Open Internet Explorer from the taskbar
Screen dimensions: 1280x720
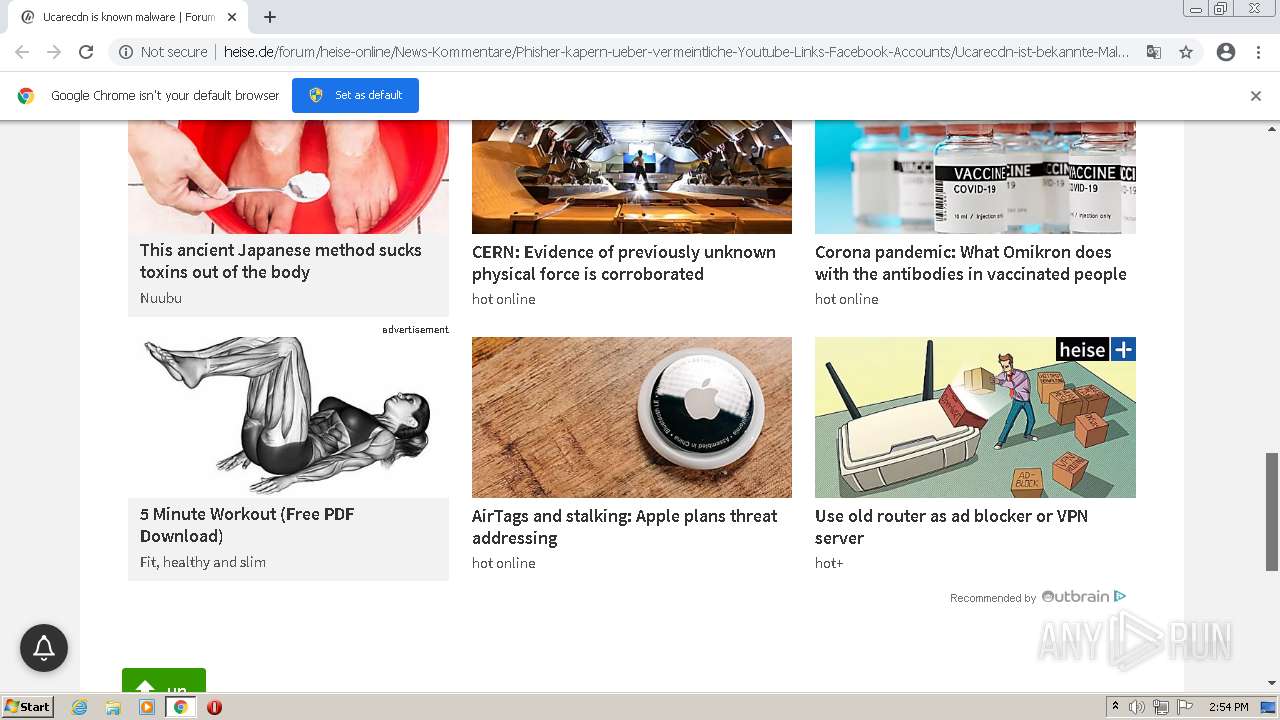pos(80,707)
